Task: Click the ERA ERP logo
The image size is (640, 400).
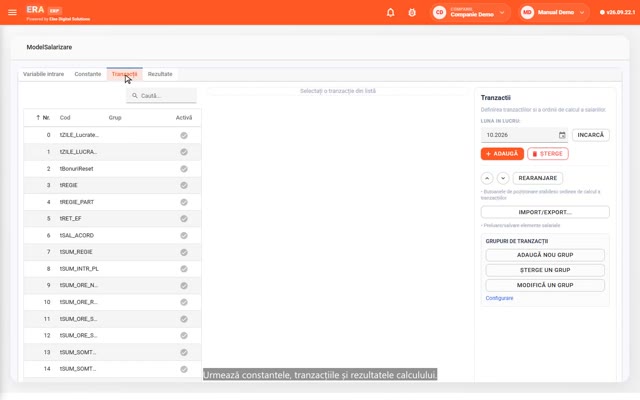Action: [44, 10]
